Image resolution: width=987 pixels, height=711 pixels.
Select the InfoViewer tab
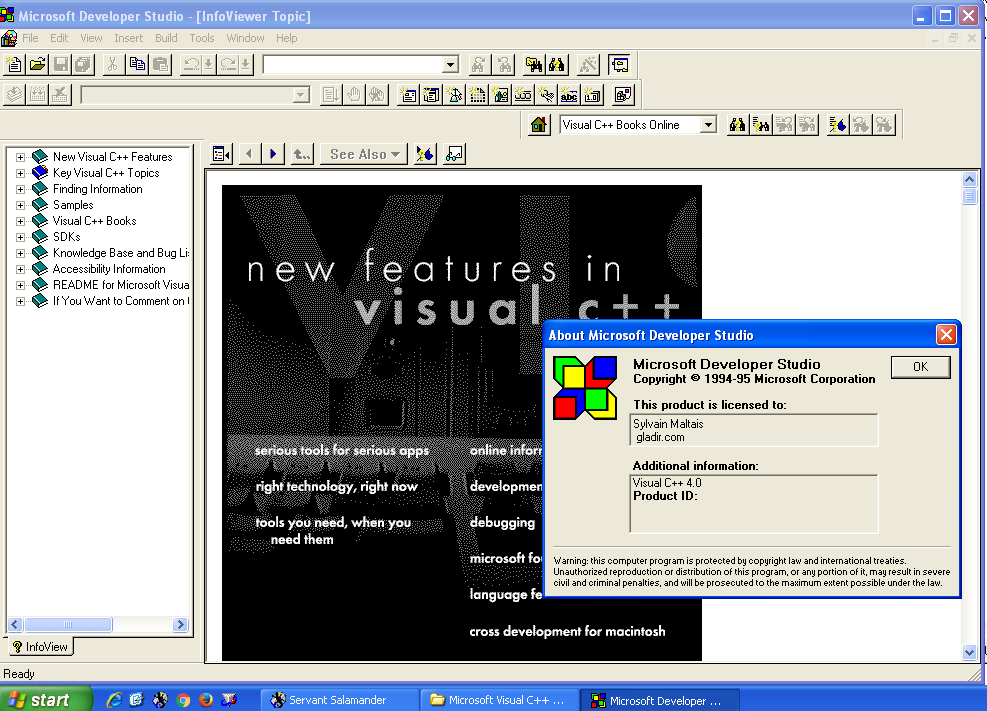(40, 647)
